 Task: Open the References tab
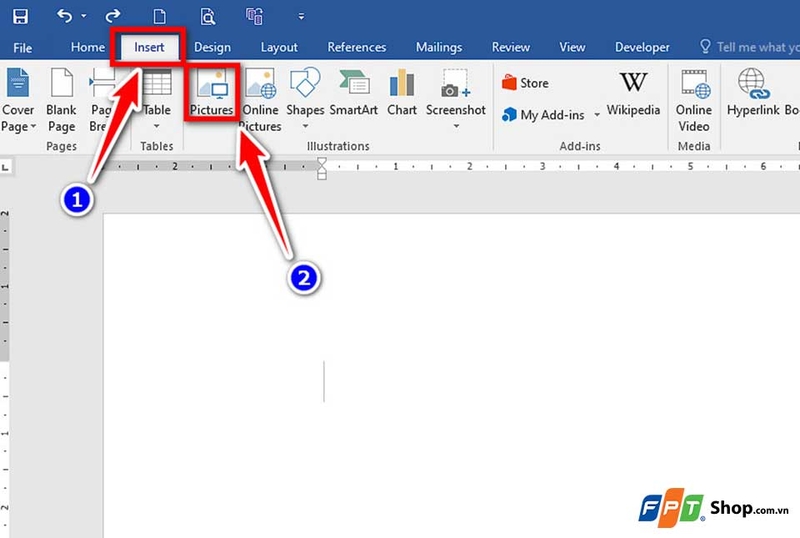point(357,47)
